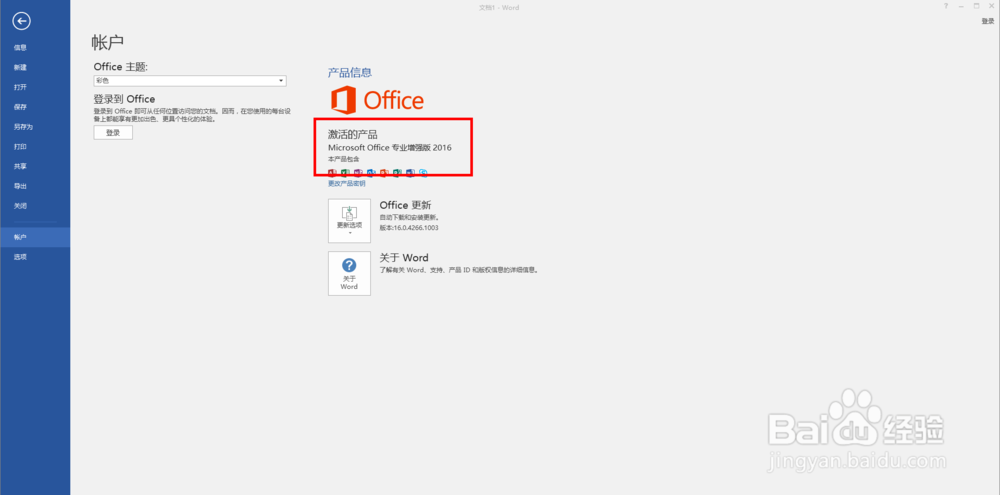Open the 关于 Word about dialog
This screenshot has width=1000, height=495.
(349, 273)
